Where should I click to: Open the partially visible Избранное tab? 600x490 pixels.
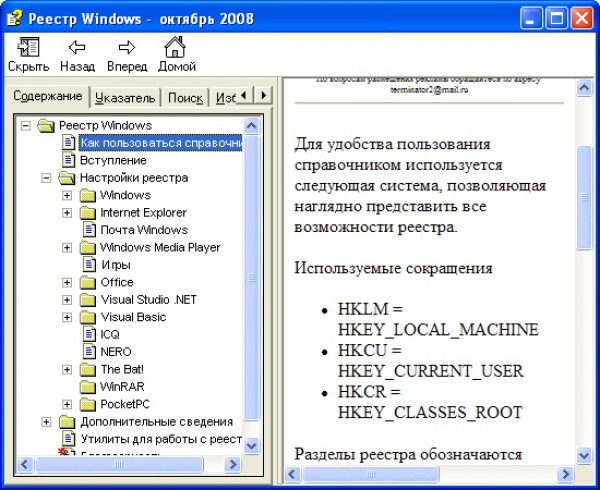tap(225, 98)
